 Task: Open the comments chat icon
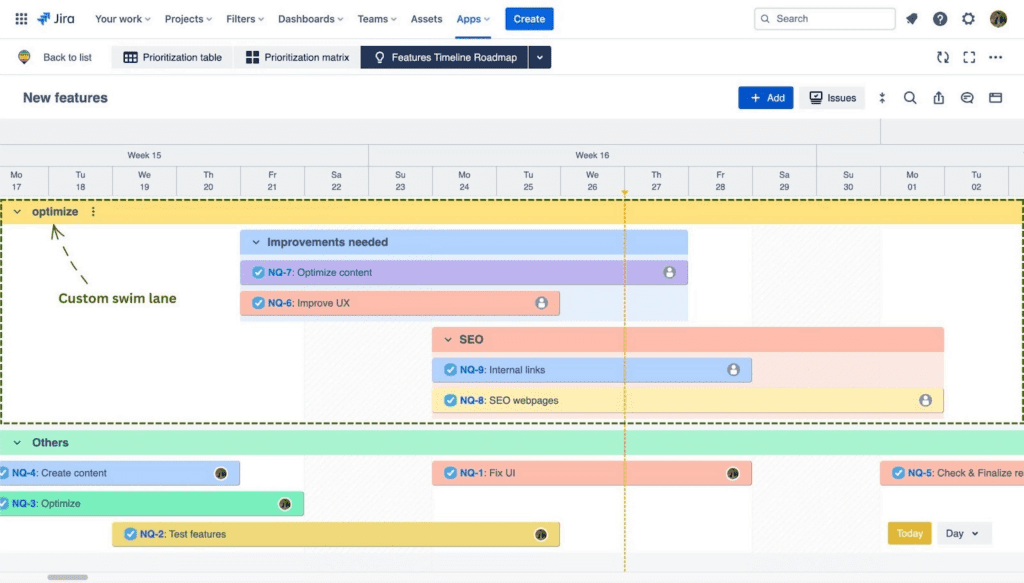coord(967,98)
